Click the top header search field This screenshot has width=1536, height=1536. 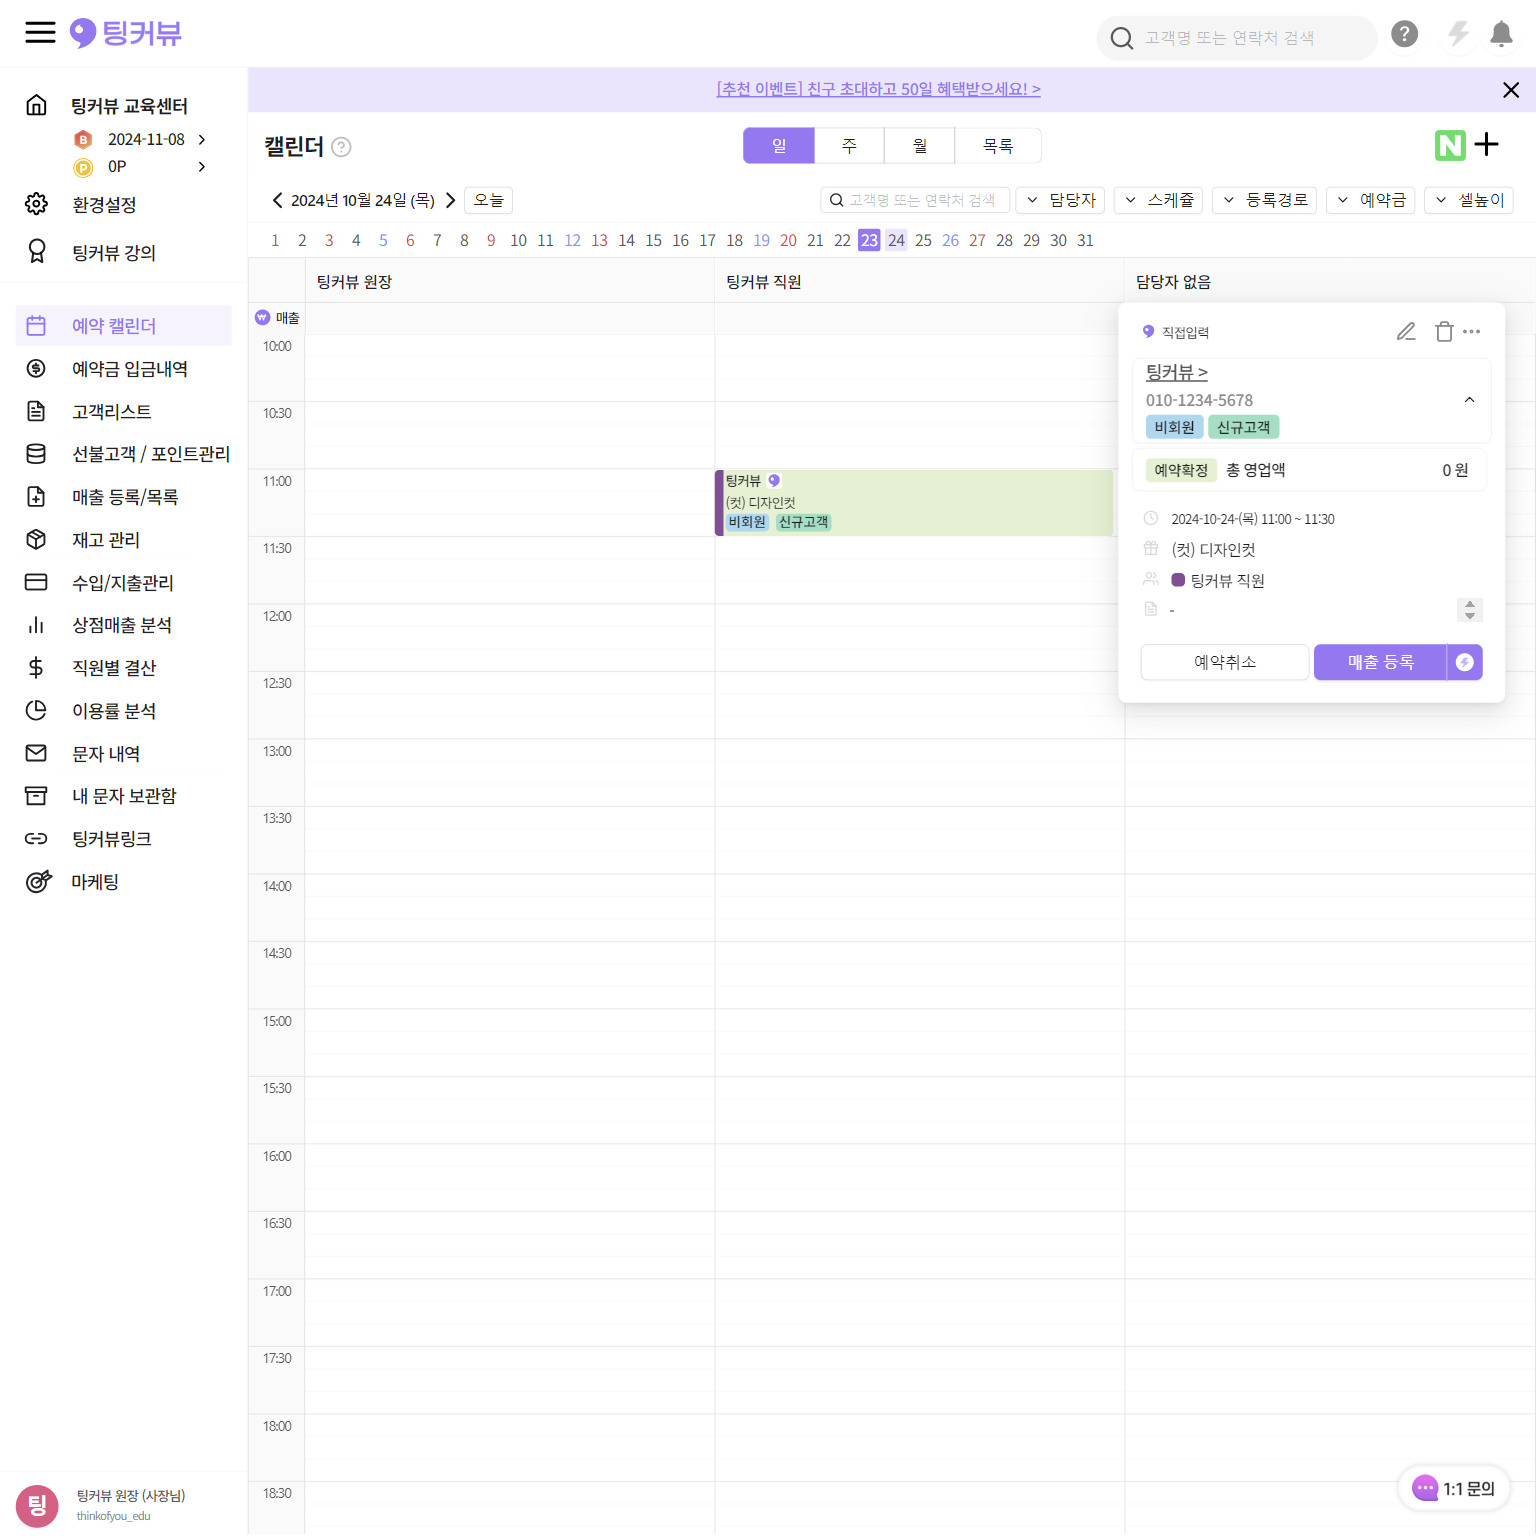click(1236, 38)
